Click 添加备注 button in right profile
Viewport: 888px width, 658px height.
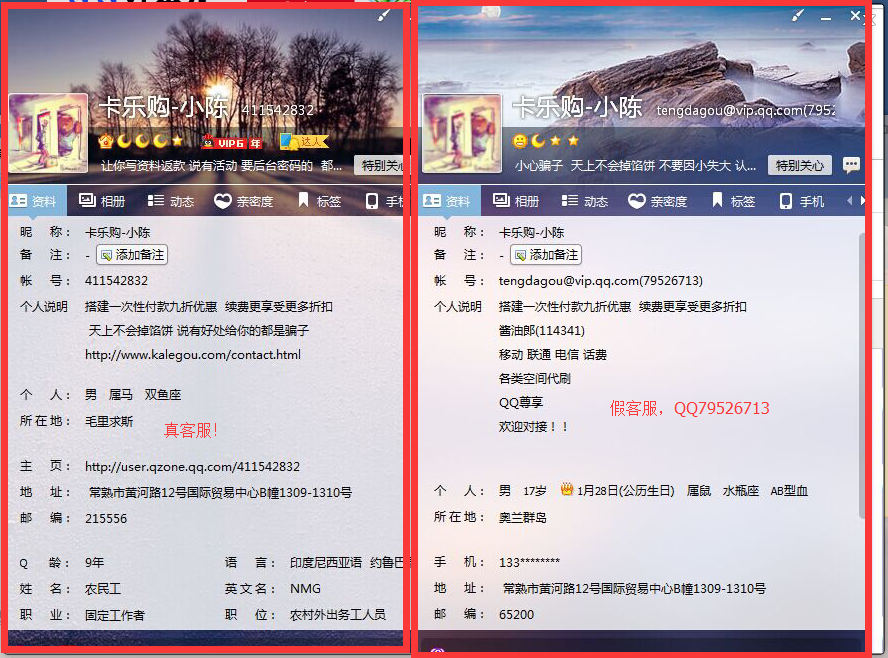(546, 255)
